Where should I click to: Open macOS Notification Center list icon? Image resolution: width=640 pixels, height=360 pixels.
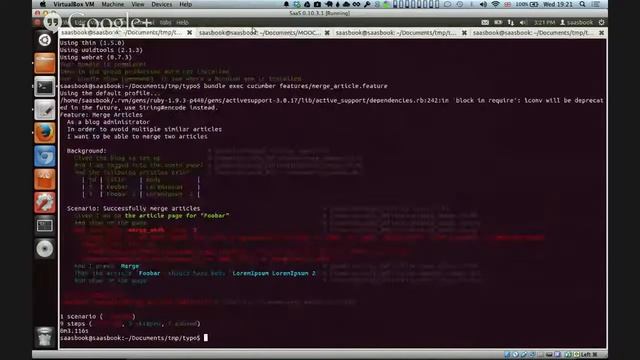(x=596, y=4)
